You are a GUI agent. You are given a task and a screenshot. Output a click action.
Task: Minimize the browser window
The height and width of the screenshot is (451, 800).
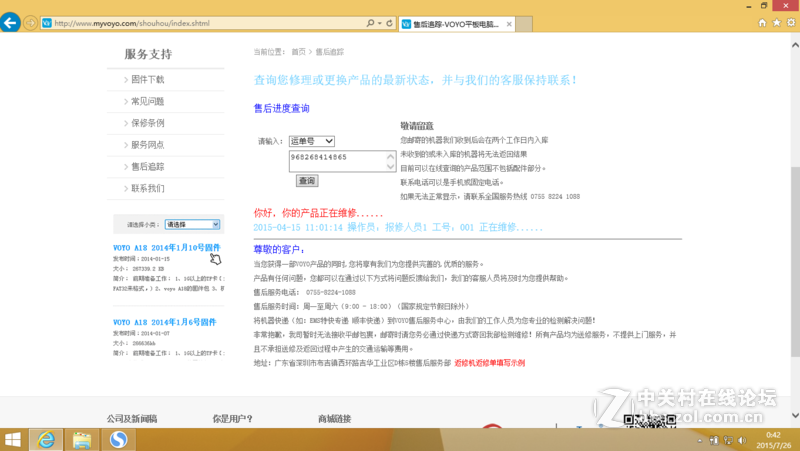tap(748, 6)
